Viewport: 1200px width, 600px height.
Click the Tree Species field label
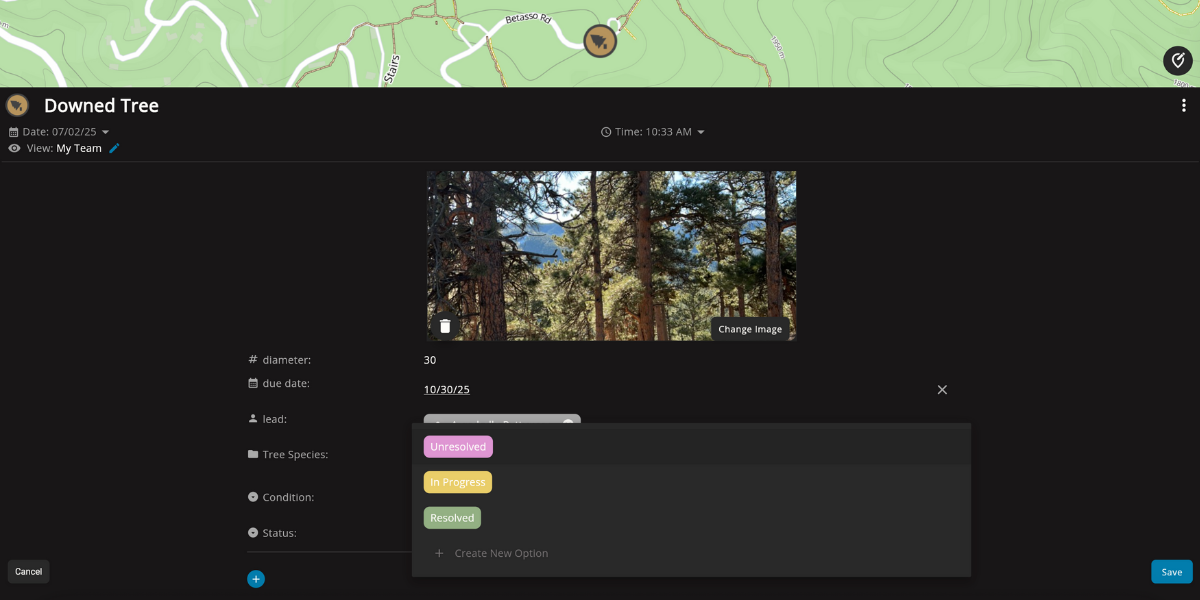click(295, 454)
